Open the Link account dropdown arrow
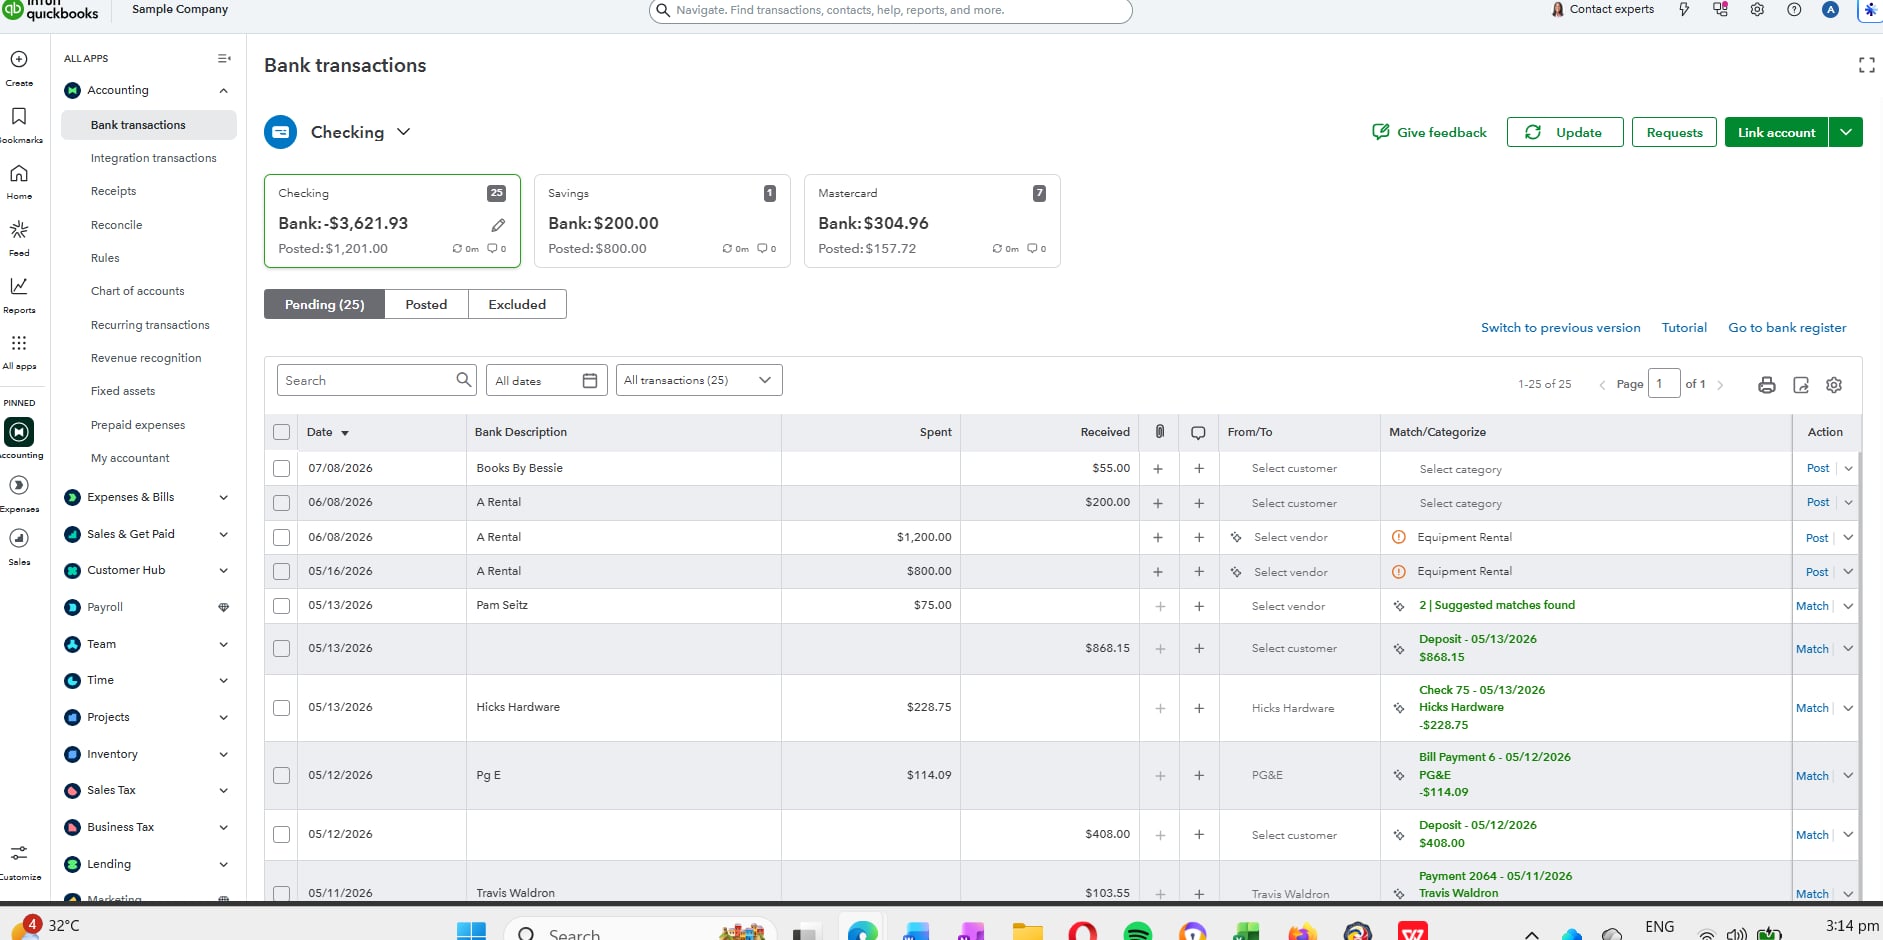Image resolution: width=1883 pixels, height=940 pixels. pos(1846,132)
